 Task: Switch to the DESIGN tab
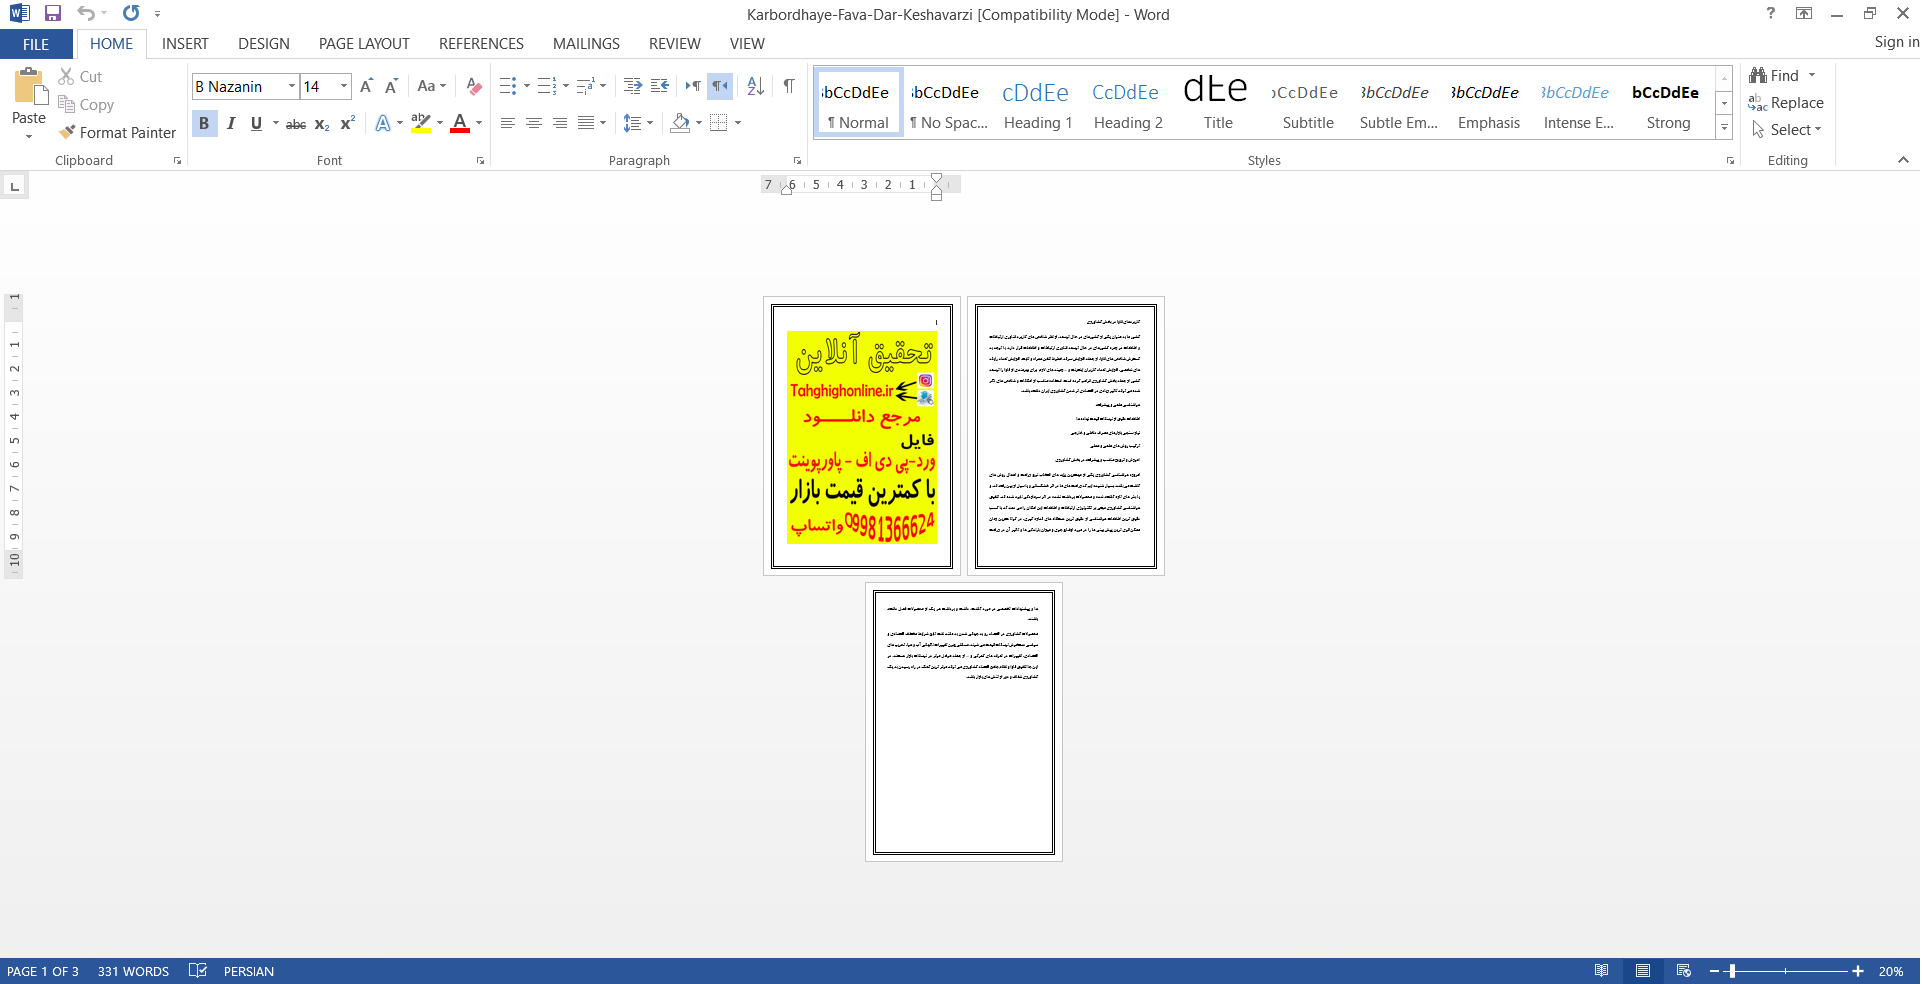coord(264,44)
